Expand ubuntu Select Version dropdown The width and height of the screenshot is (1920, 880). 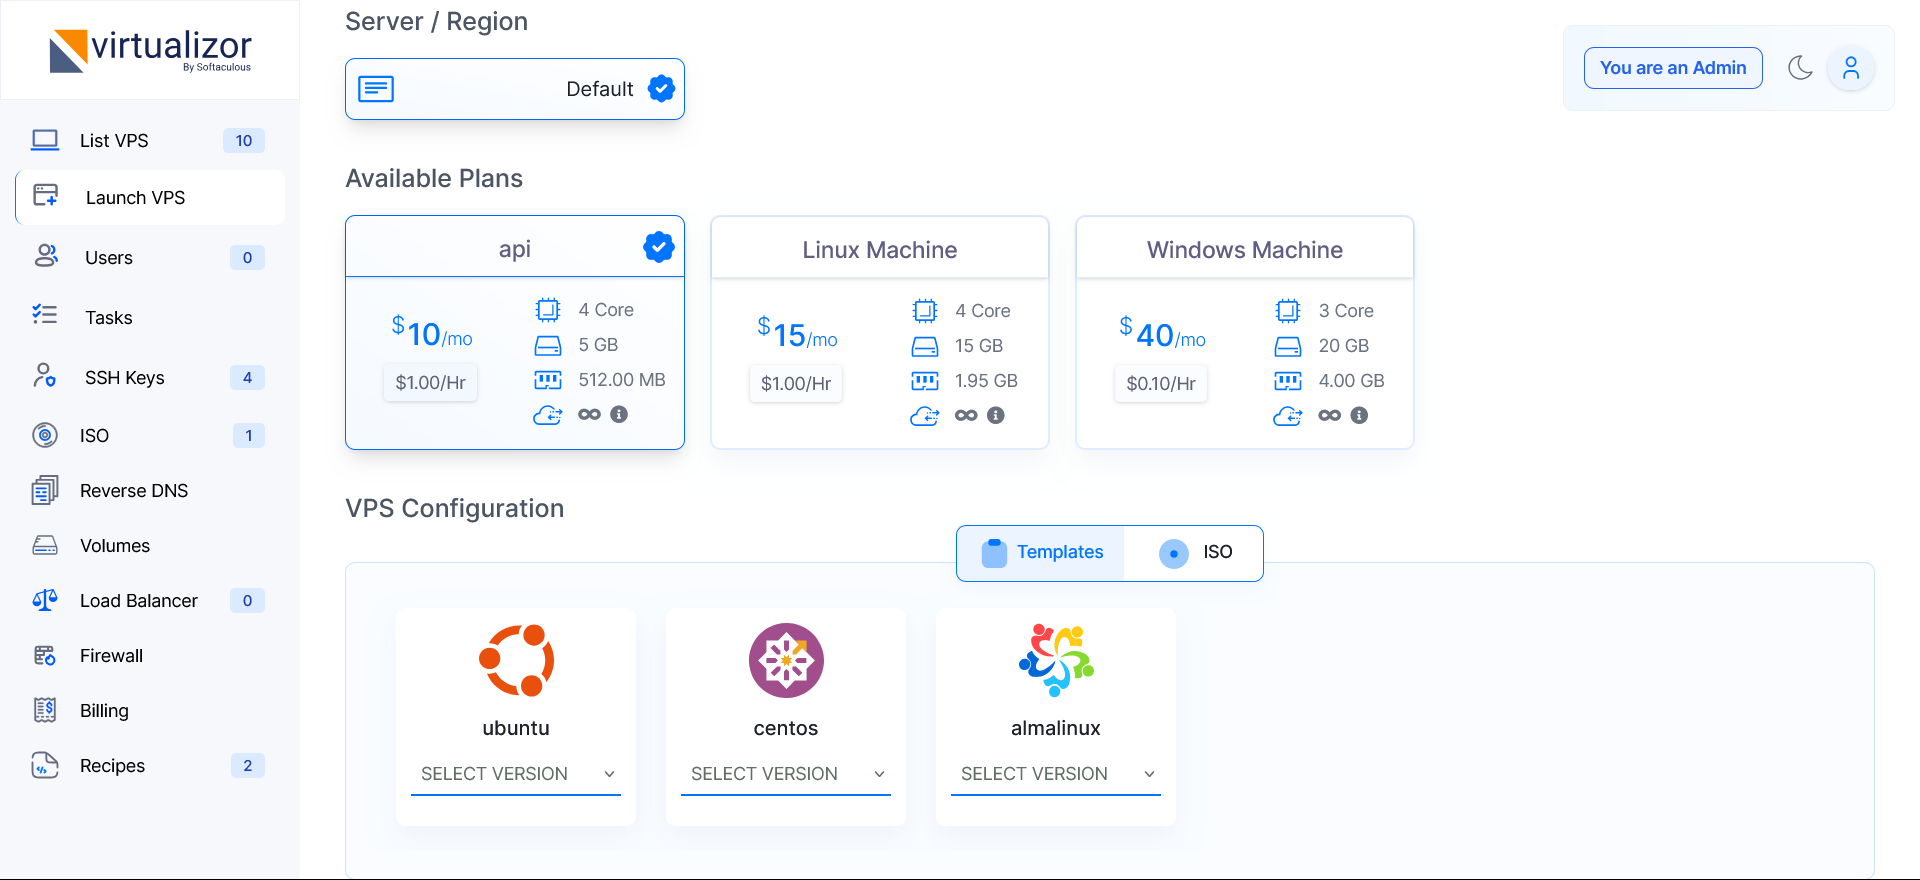click(516, 774)
